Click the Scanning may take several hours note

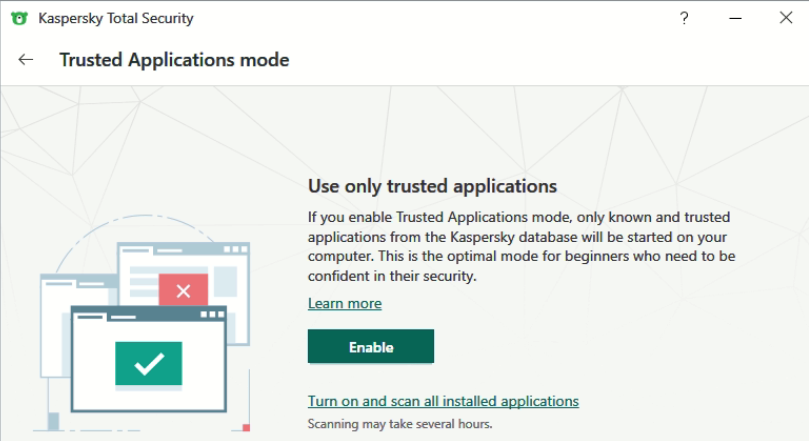click(x=400, y=423)
